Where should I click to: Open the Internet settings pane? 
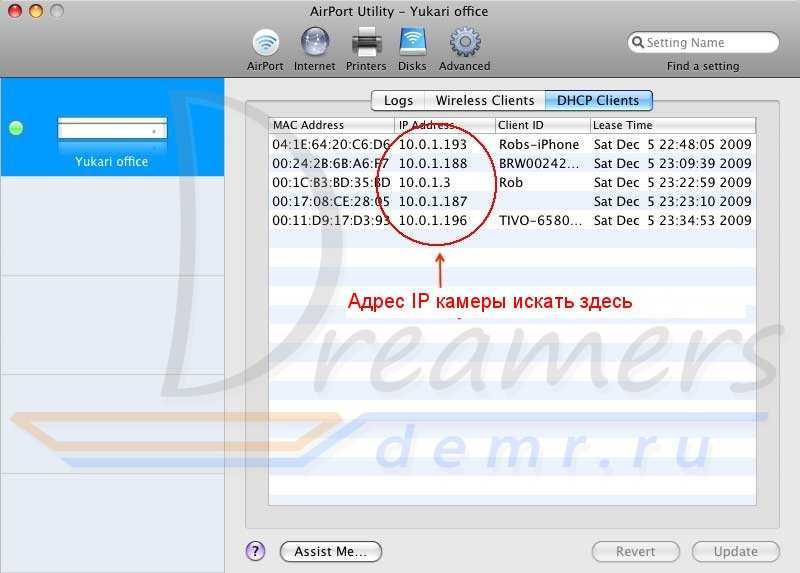click(314, 49)
